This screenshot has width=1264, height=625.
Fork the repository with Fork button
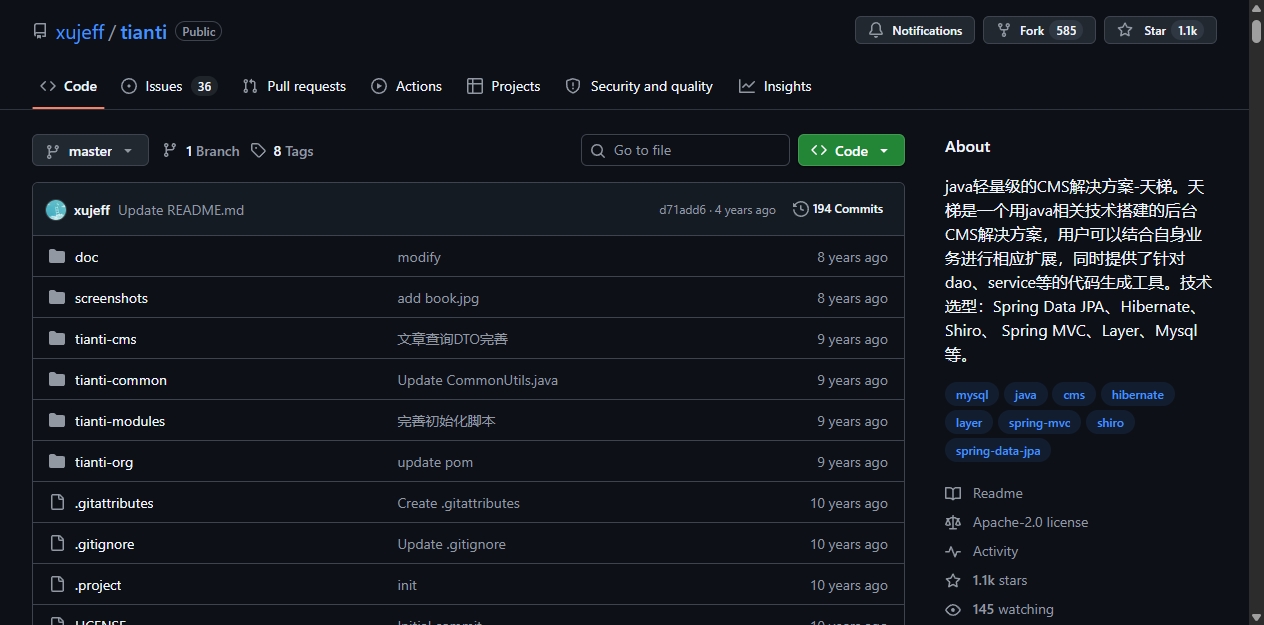coord(1039,31)
